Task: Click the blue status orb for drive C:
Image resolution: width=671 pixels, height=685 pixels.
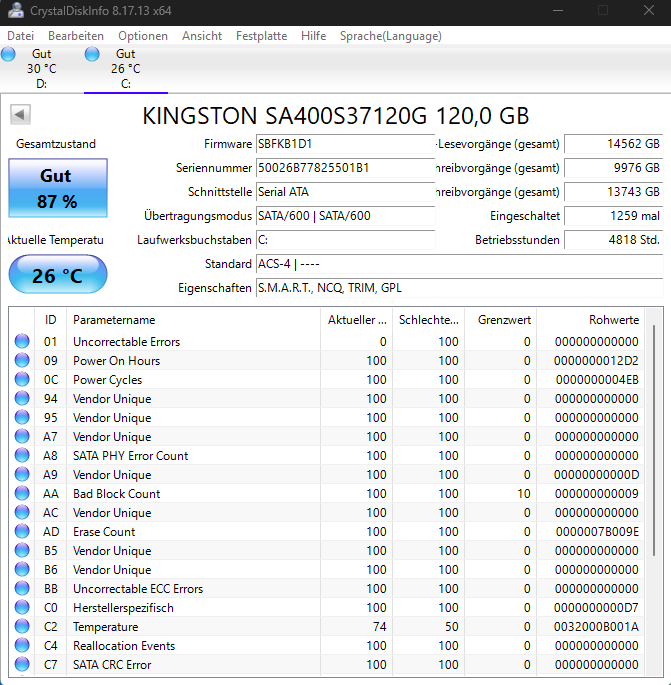Action: click(x=92, y=54)
